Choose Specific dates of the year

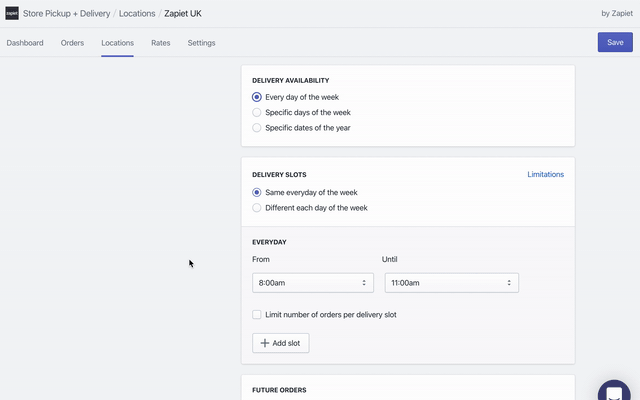click(257, 128)
